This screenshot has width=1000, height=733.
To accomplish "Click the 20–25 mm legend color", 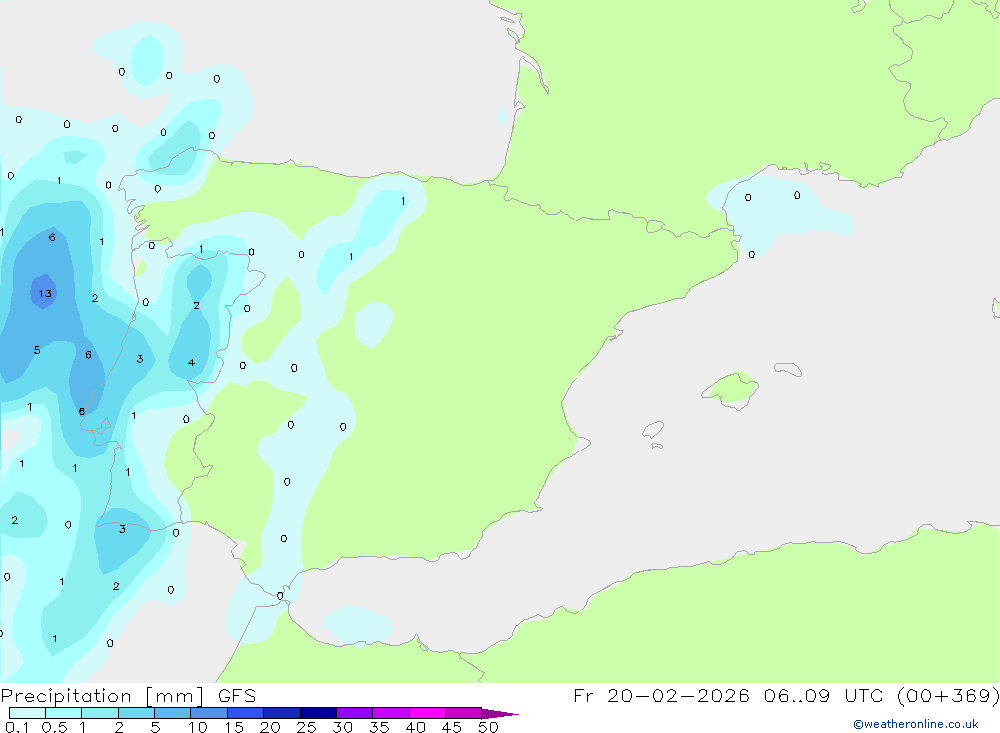I will (281, 713).
